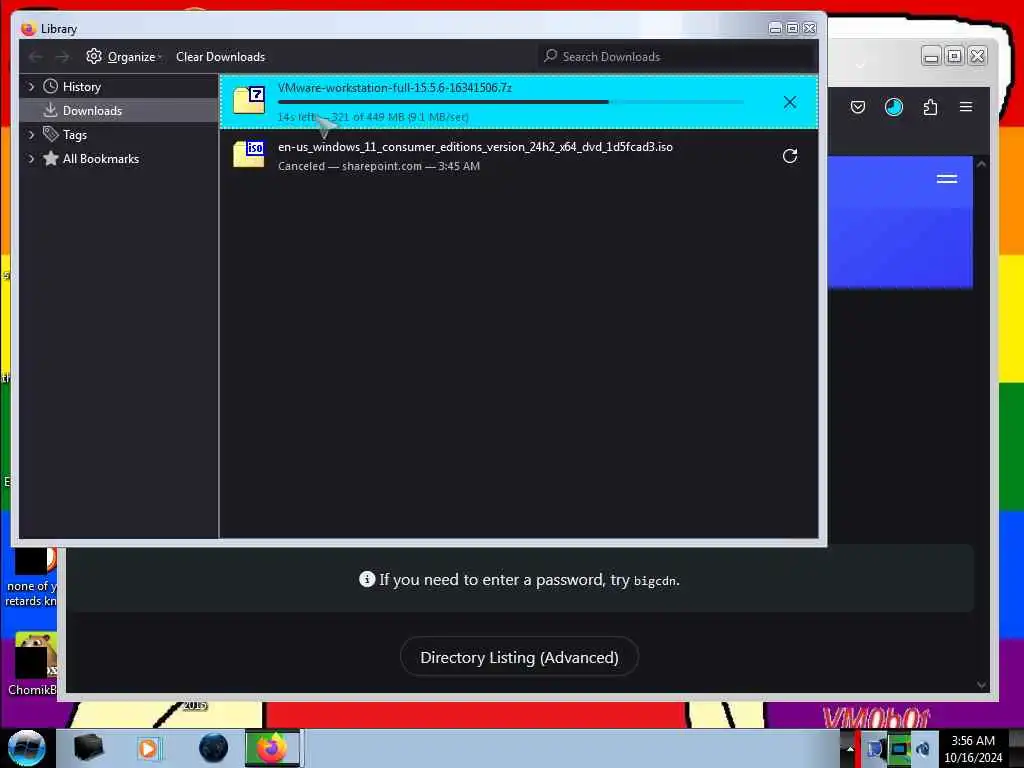Open the Windows Start orb

coord(26,748)
